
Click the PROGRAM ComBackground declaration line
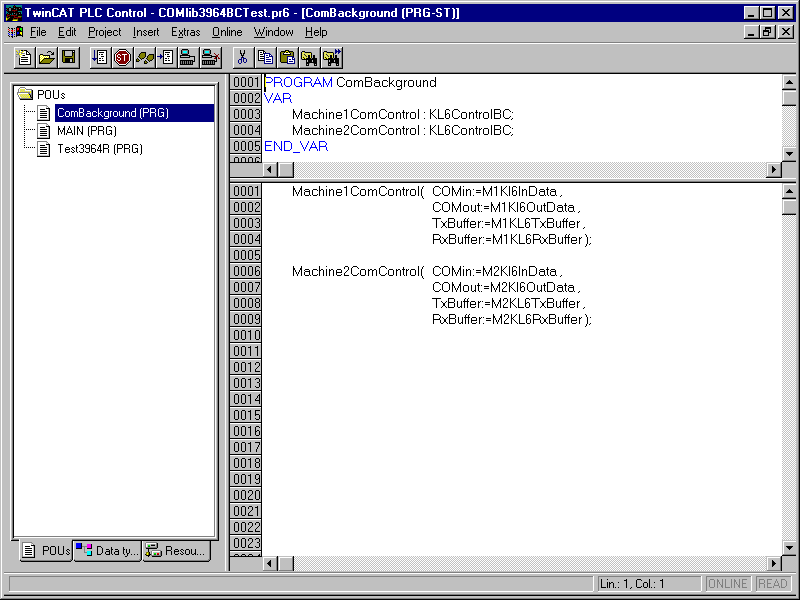point(350,82)
